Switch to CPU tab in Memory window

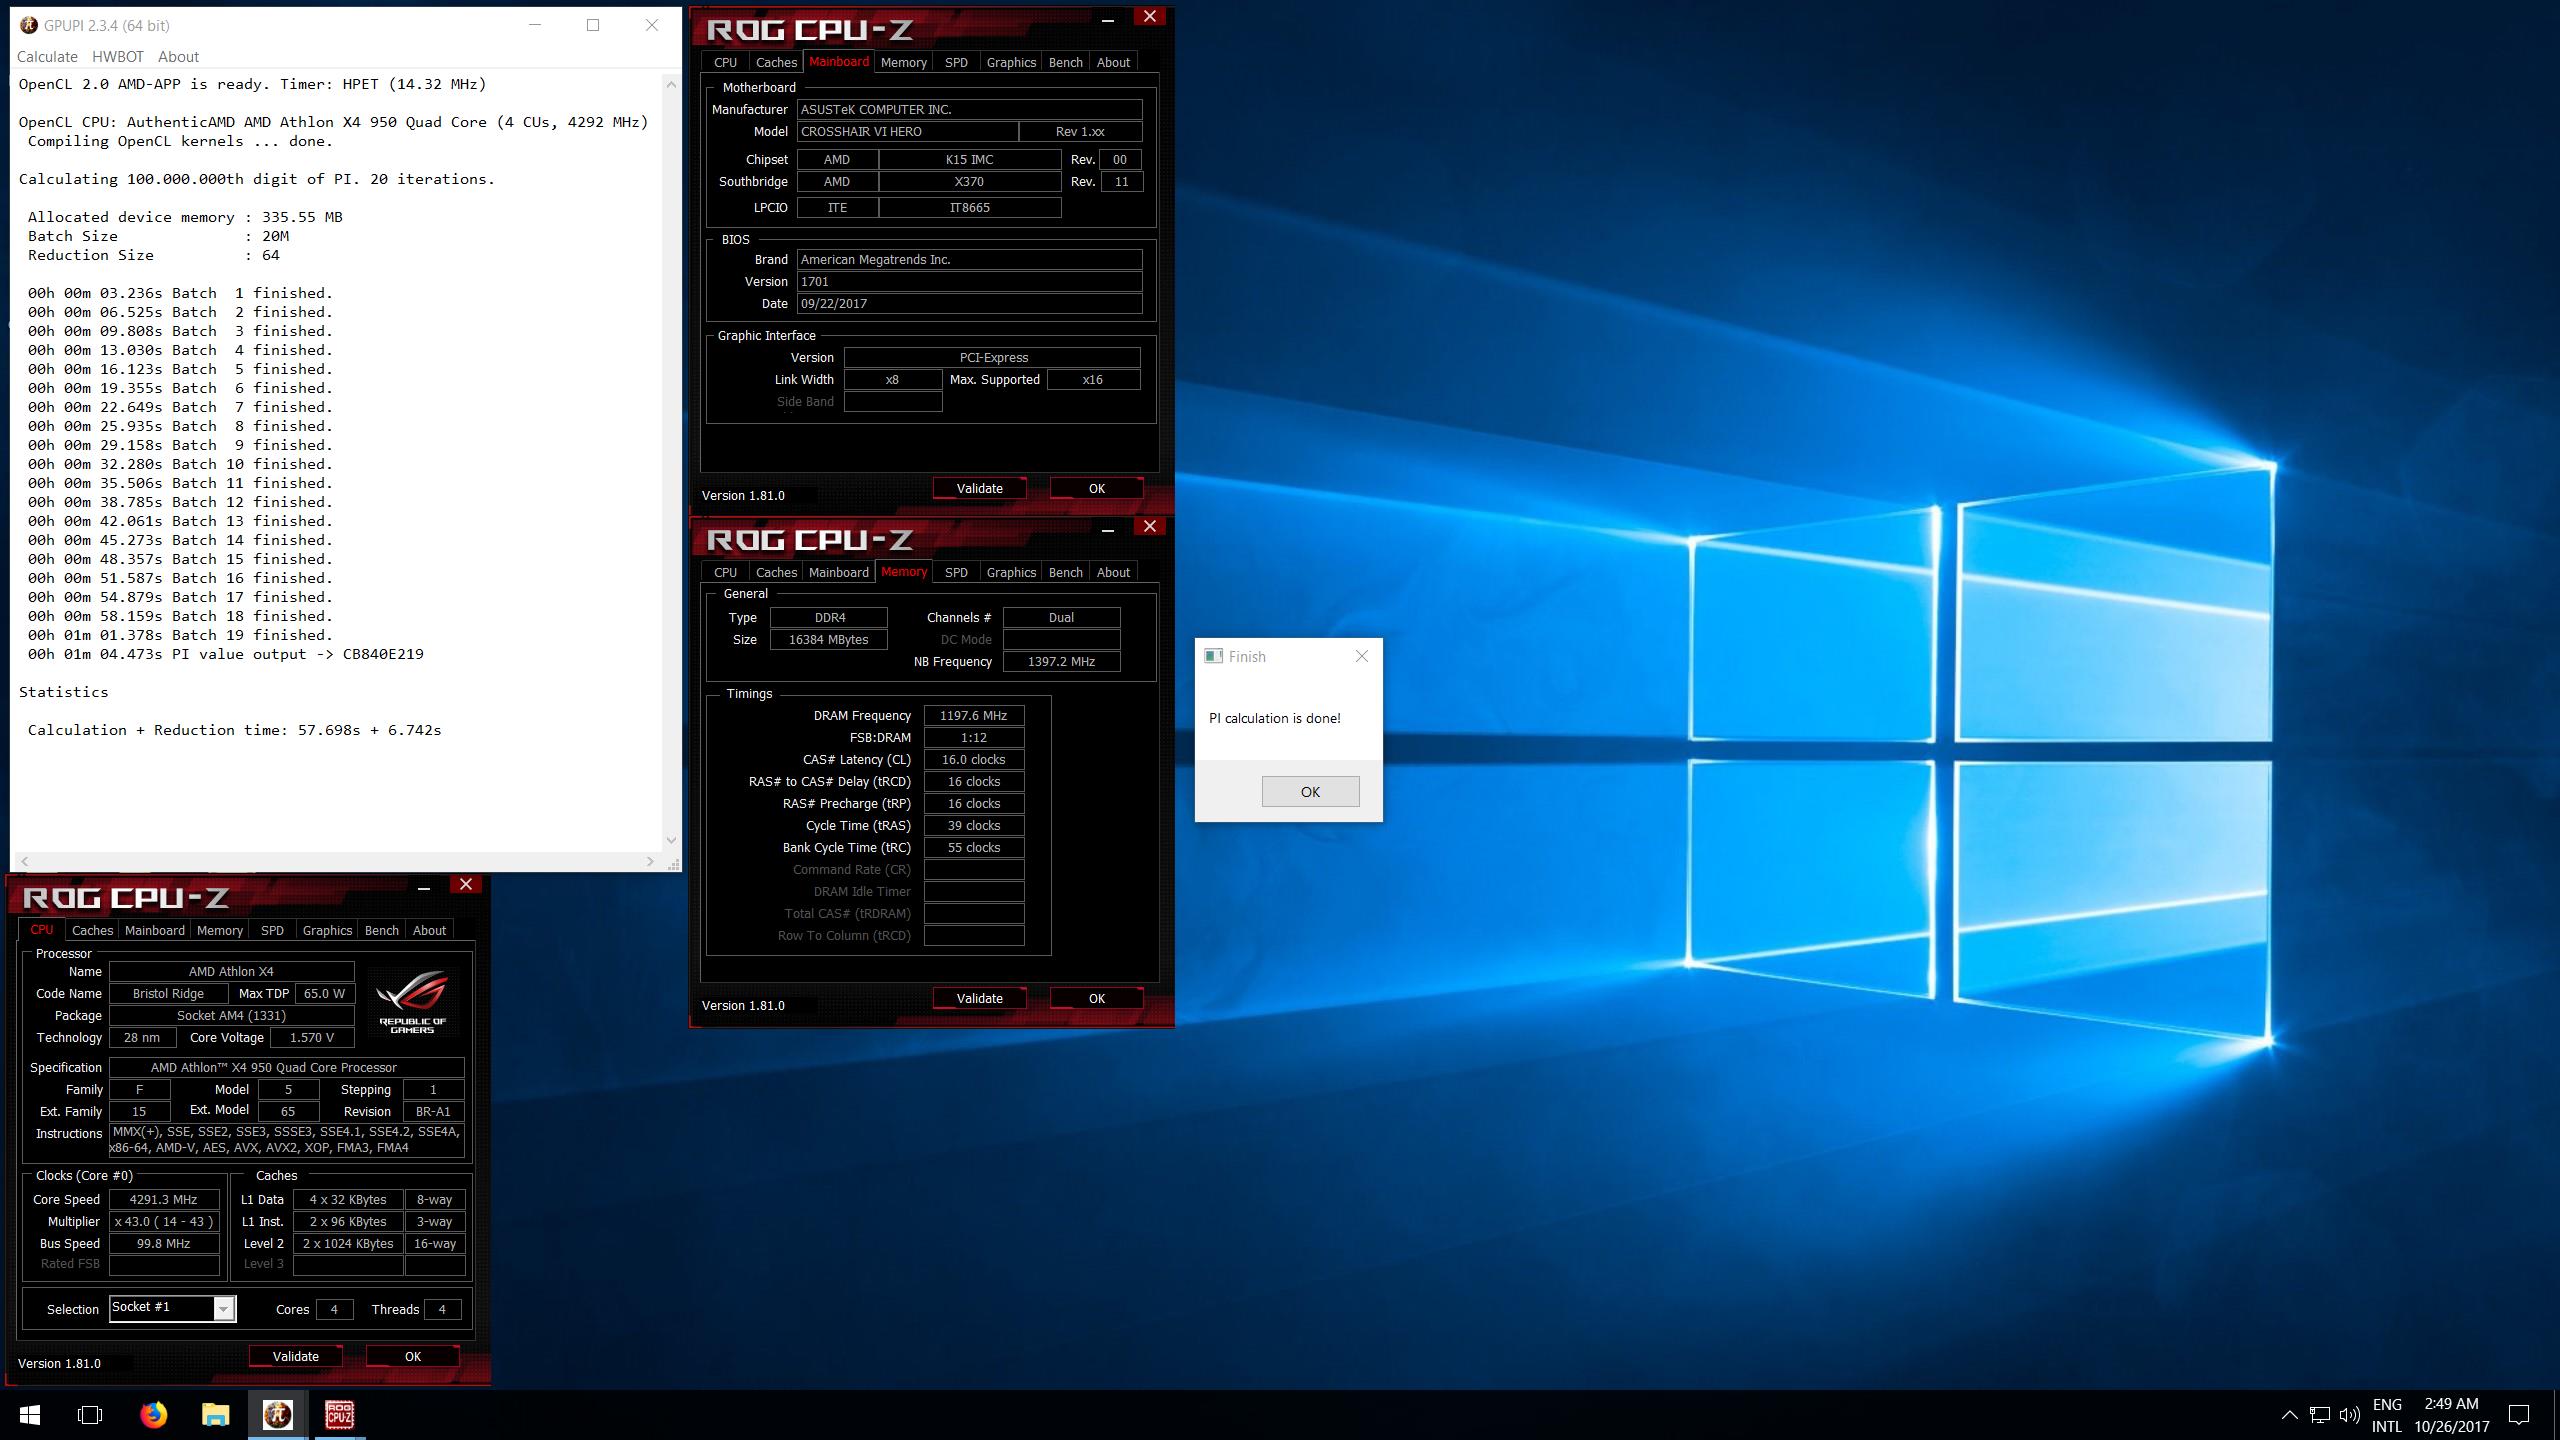725,572
